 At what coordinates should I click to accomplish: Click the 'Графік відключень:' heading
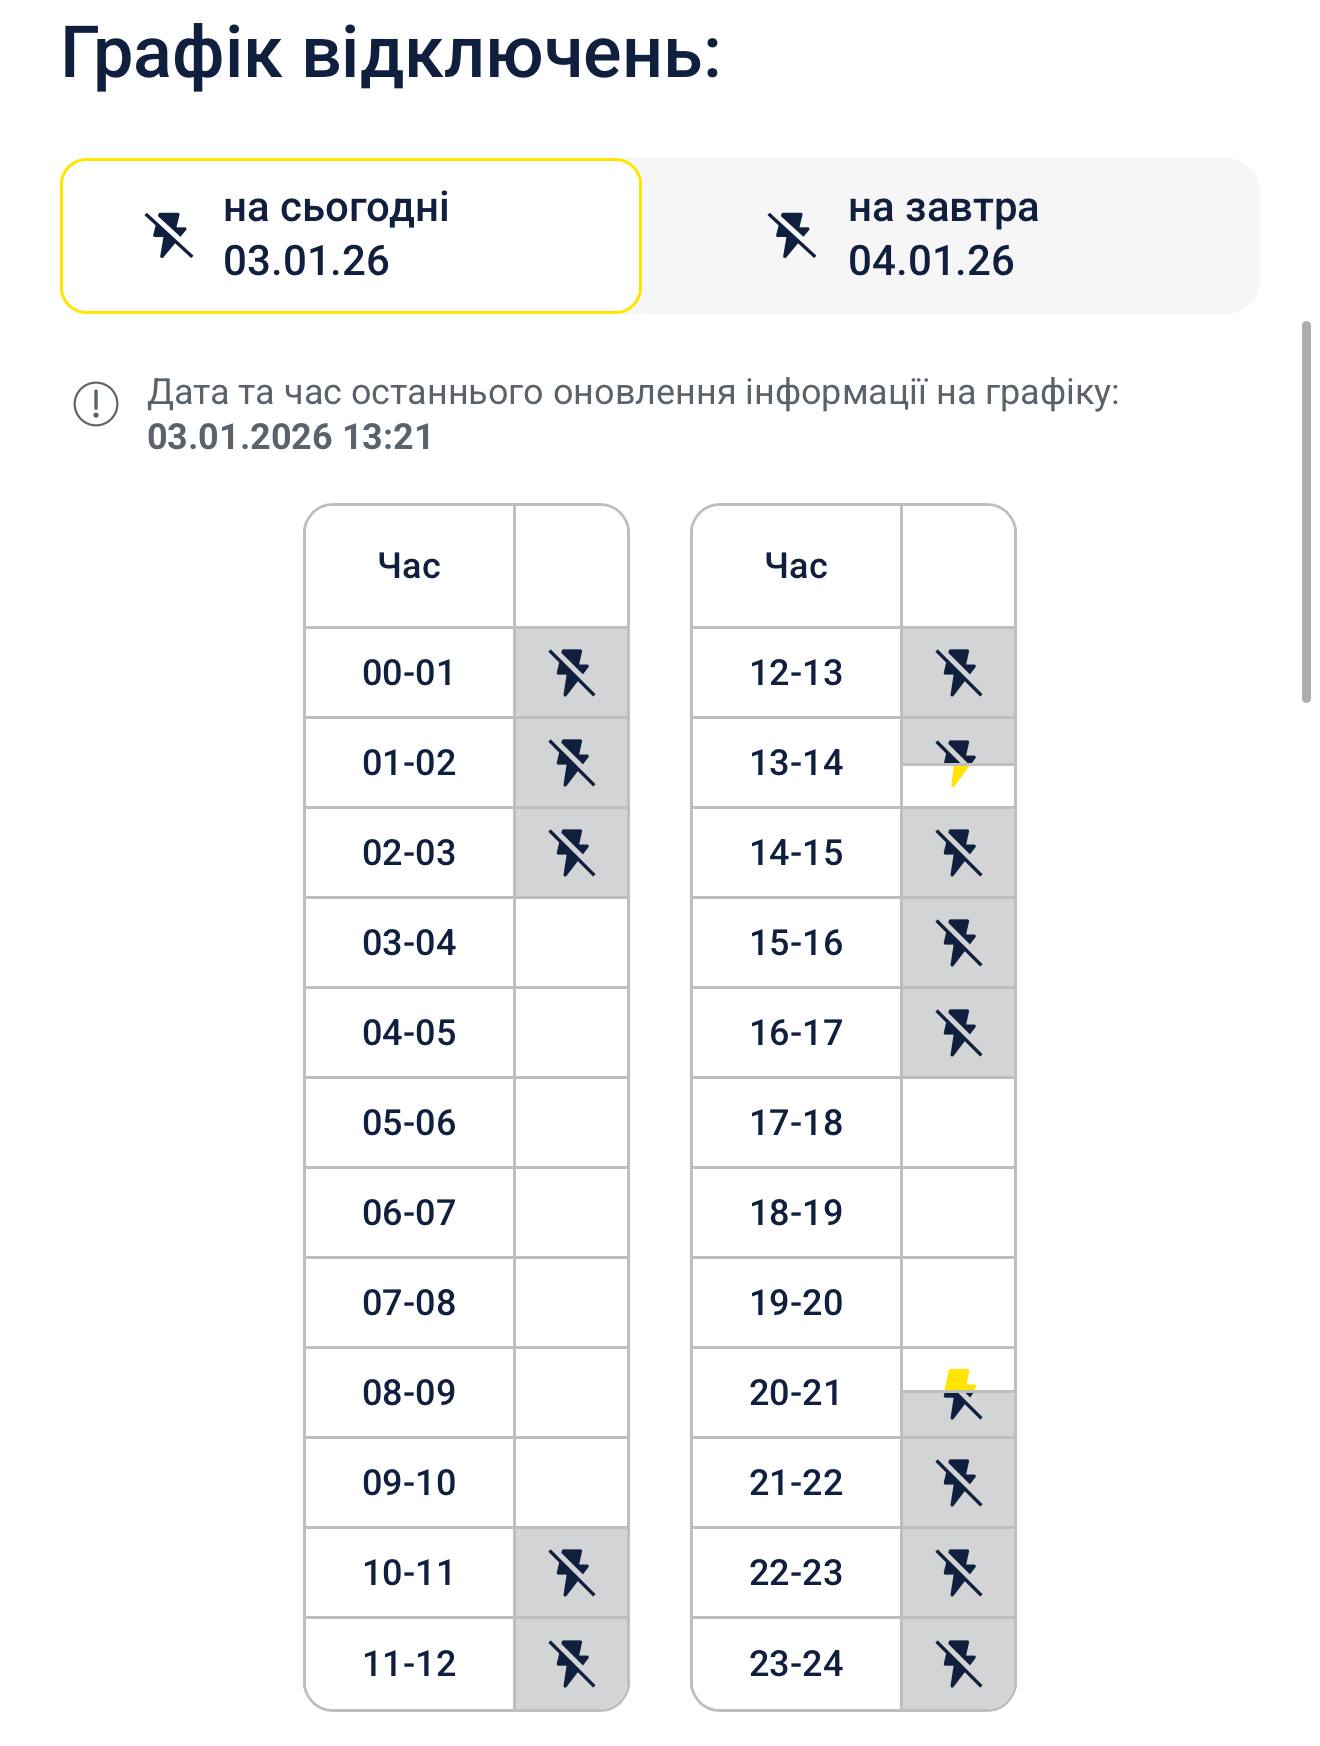391,52
